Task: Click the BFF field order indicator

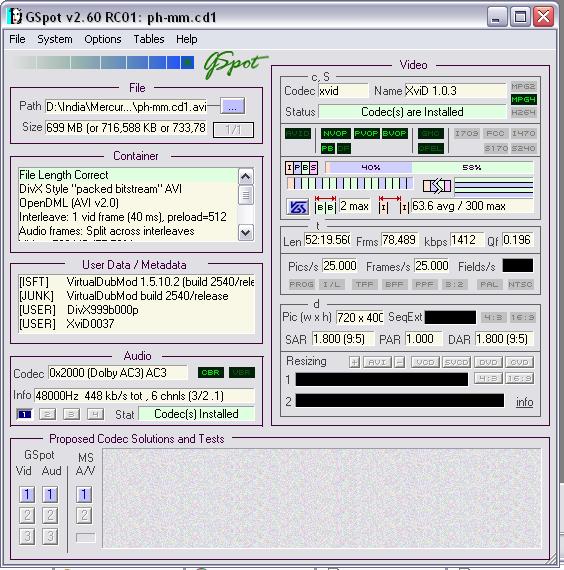Action: pyautogui.click(x=394, y=284)
